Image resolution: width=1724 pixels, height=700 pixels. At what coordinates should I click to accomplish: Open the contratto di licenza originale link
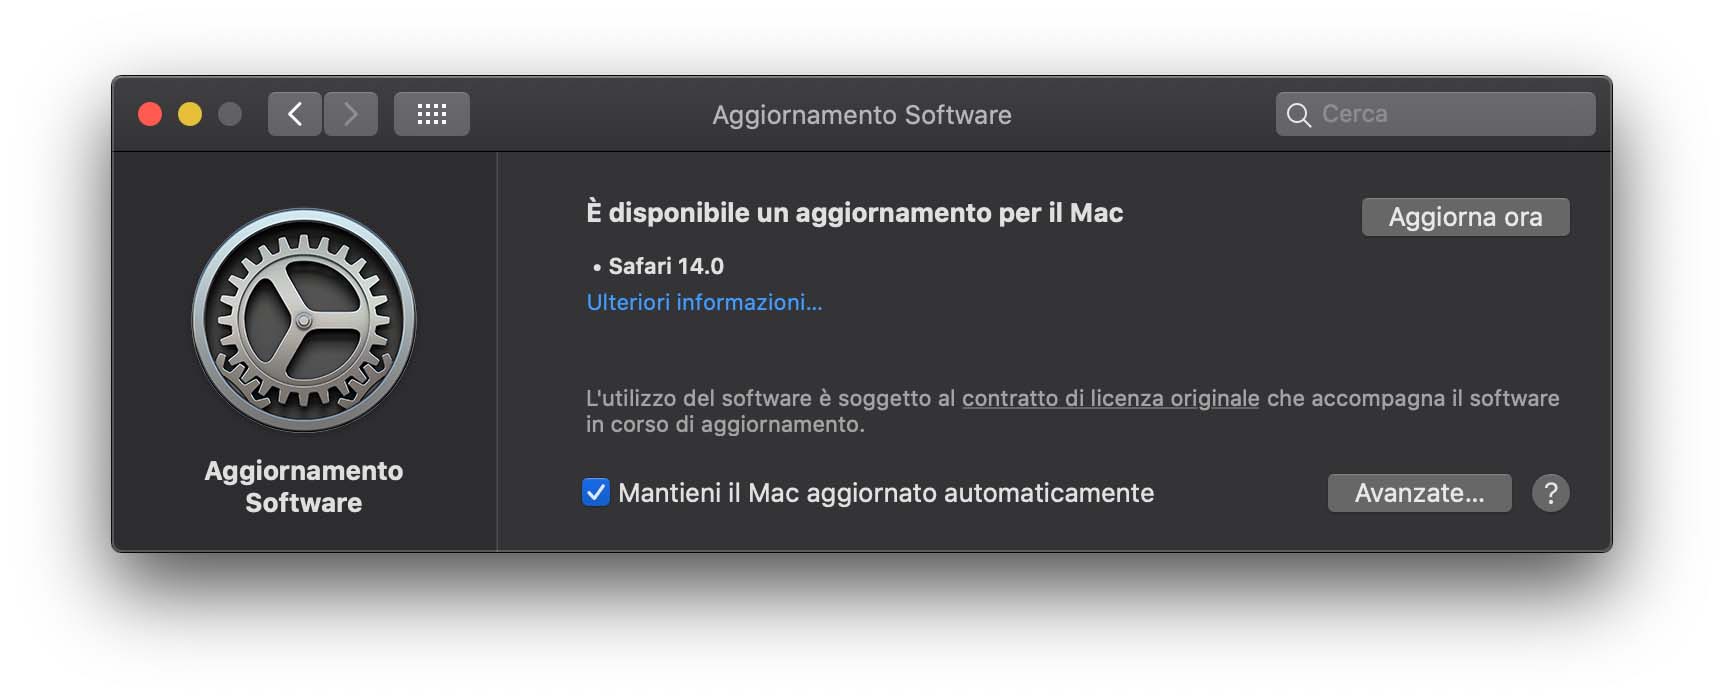click(1110, 398)
